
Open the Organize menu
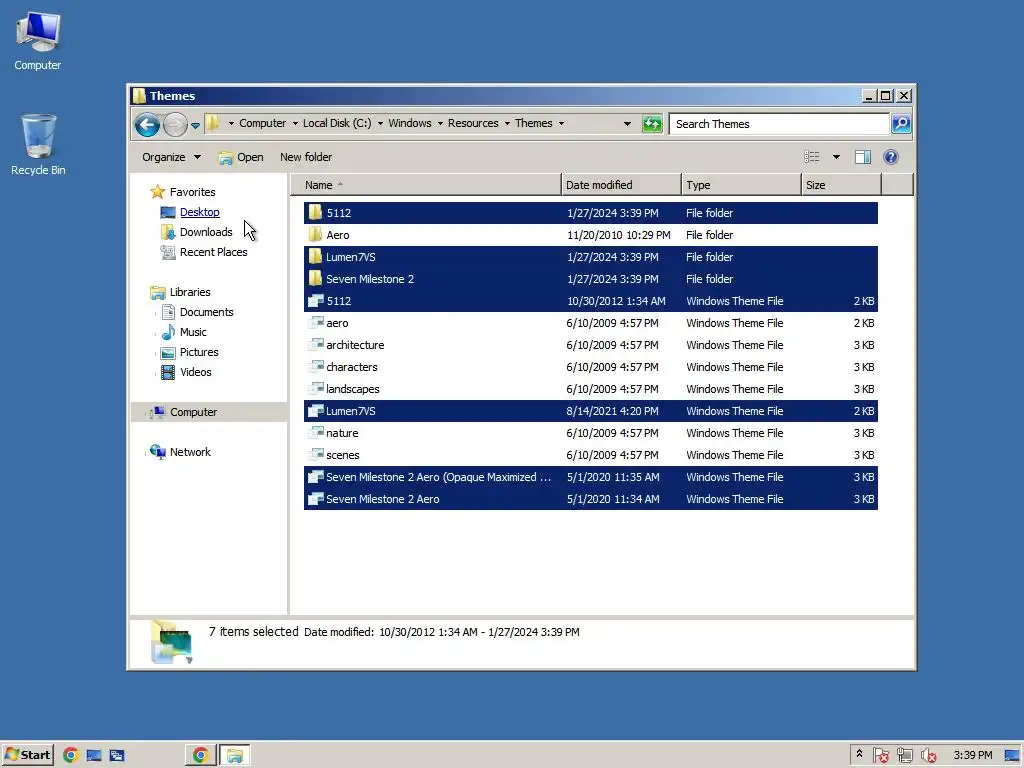[171, 157]
